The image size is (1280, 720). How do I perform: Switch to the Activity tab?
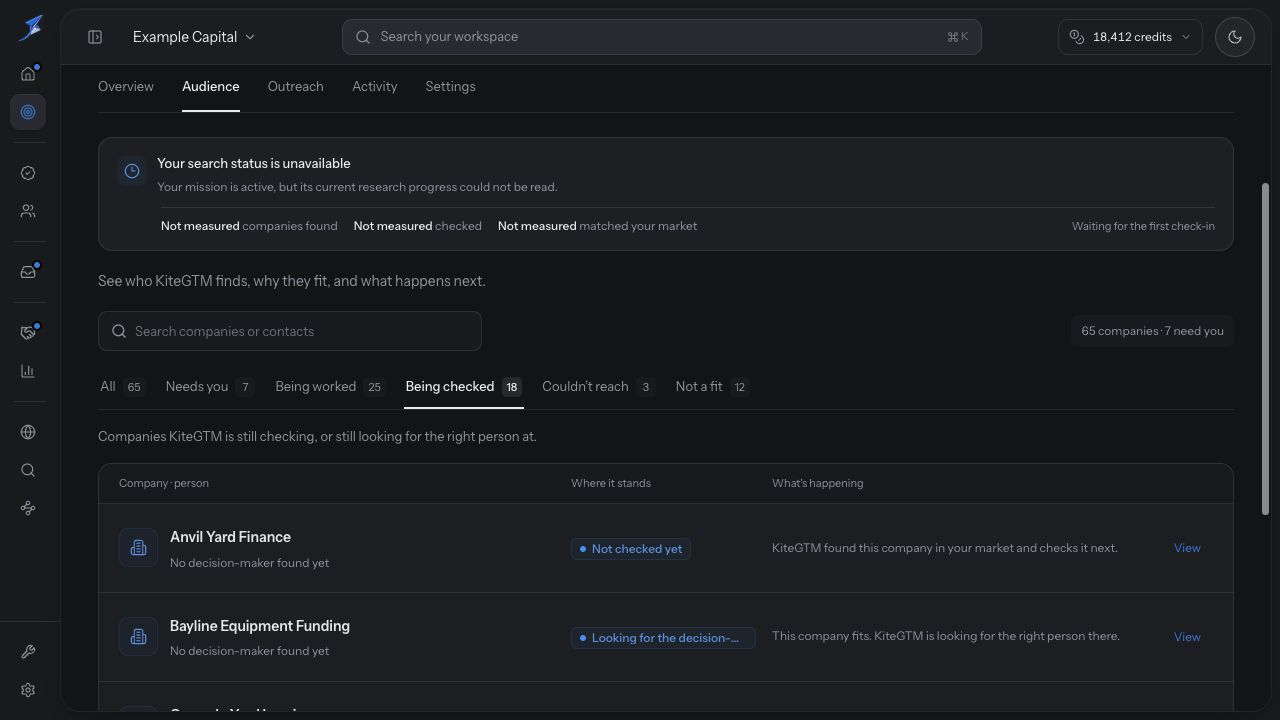coord(375,87)
